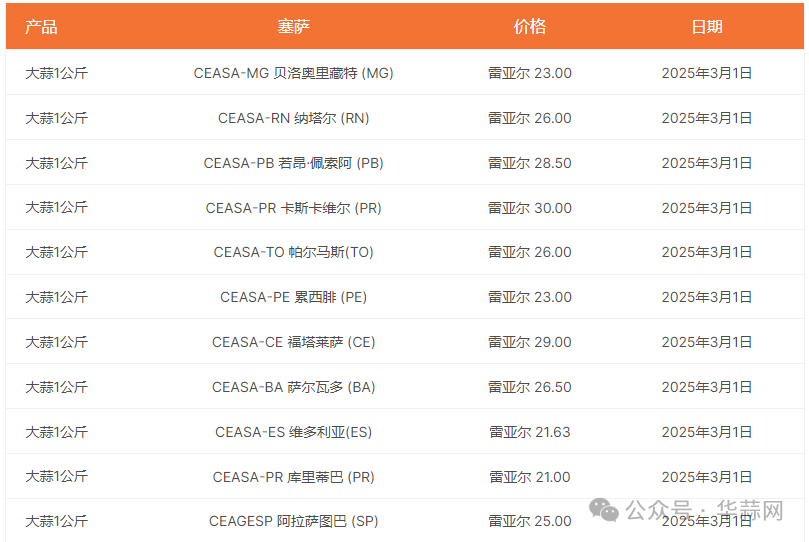
Task: Click the 公众号 · 华蒜网 watermark text
Action: click(704, 511)
